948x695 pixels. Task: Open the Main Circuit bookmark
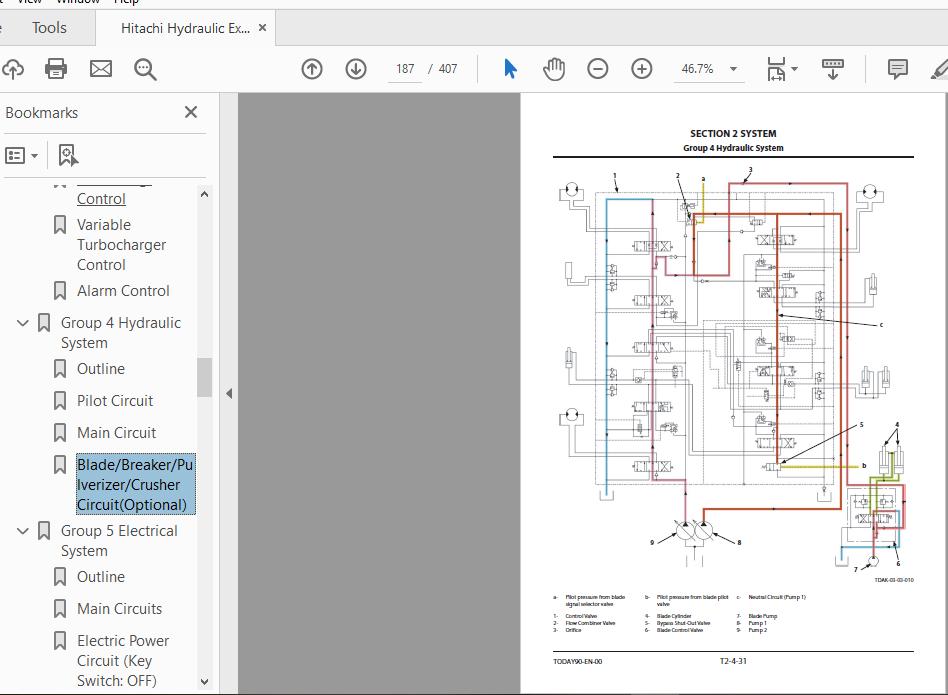[x=116, y=433]
